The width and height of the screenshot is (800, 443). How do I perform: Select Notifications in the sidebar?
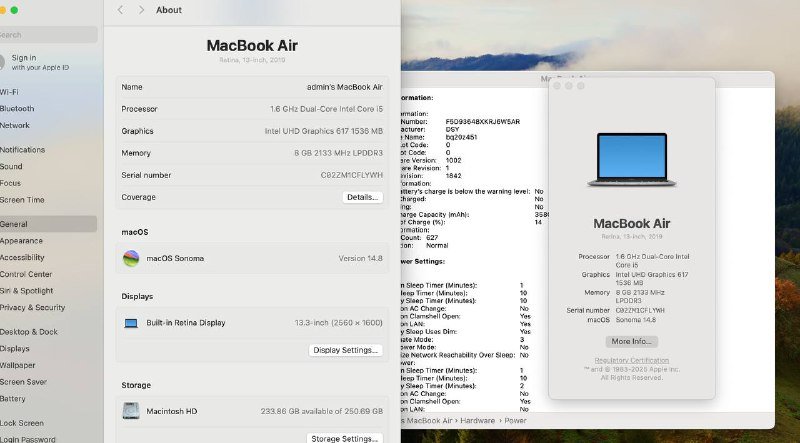22,150
